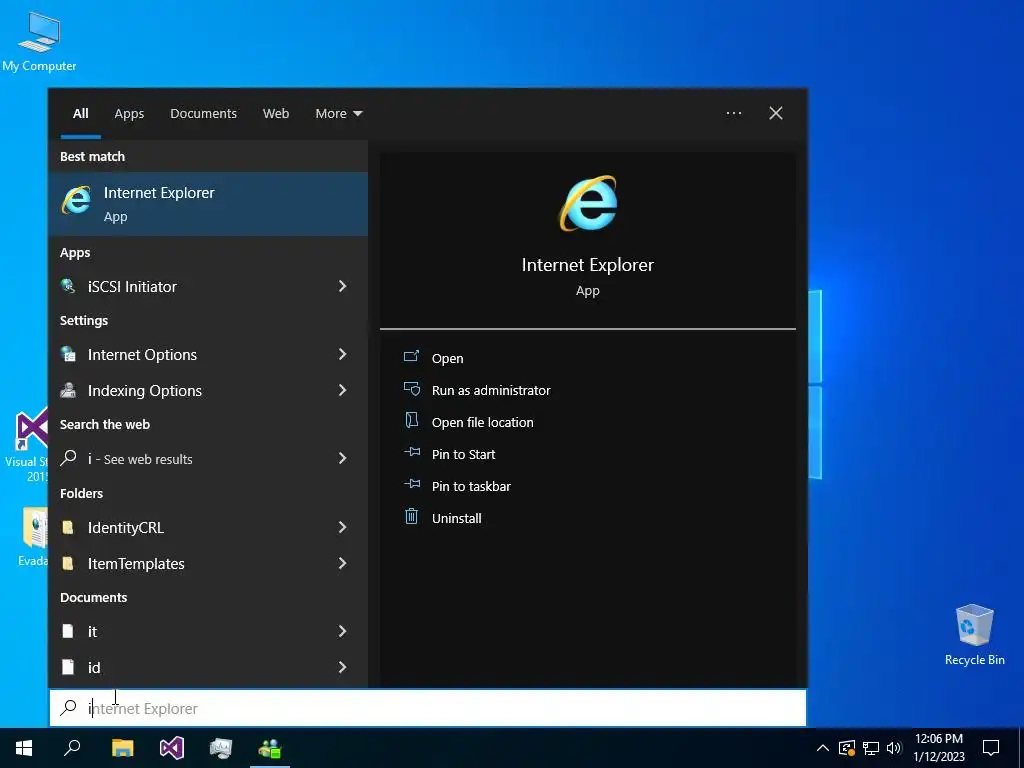
Task: Switch to the Documents search tab
Action: (x=203, y=114)
